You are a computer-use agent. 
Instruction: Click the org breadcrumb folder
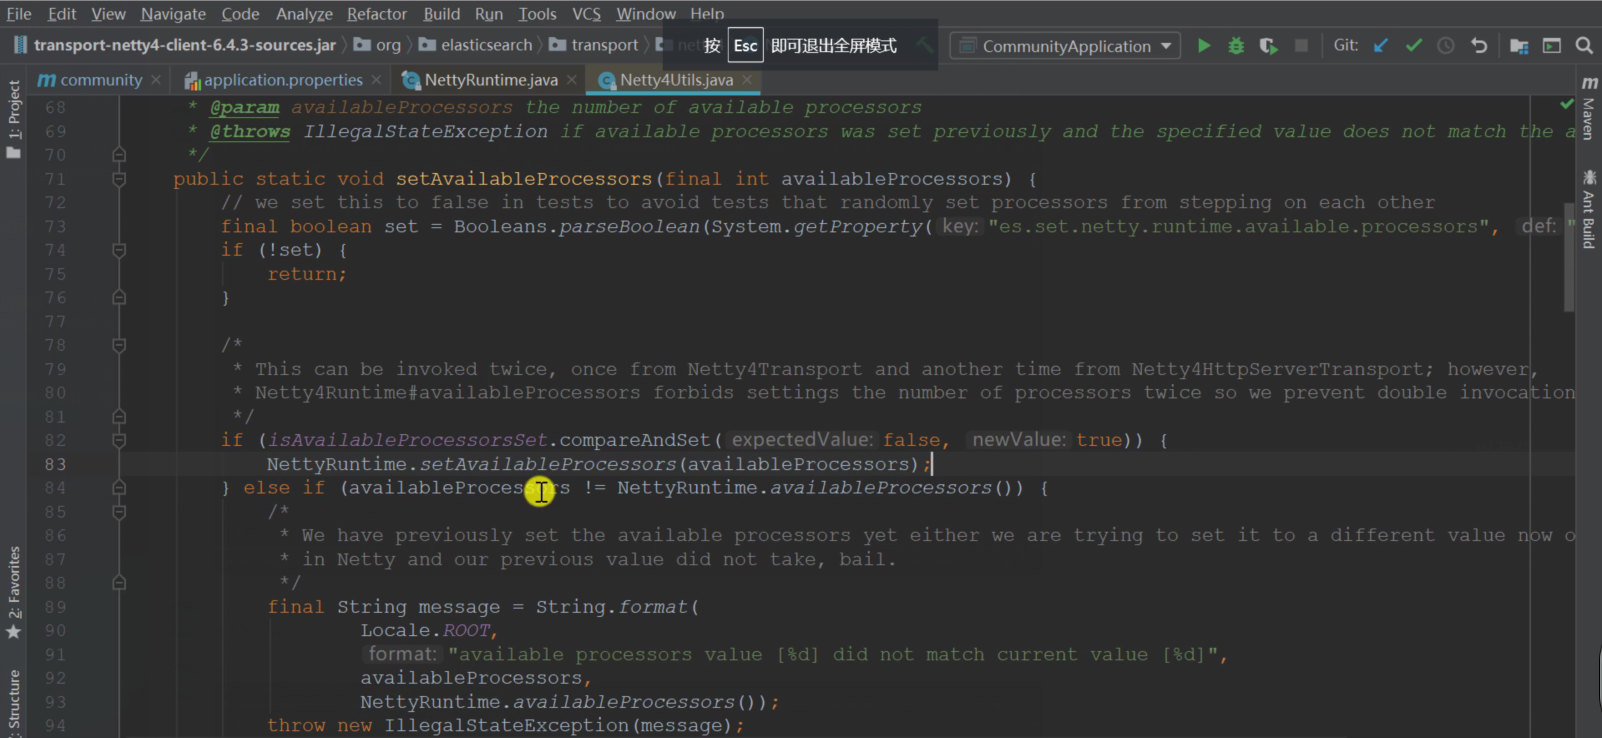(378, 45)
